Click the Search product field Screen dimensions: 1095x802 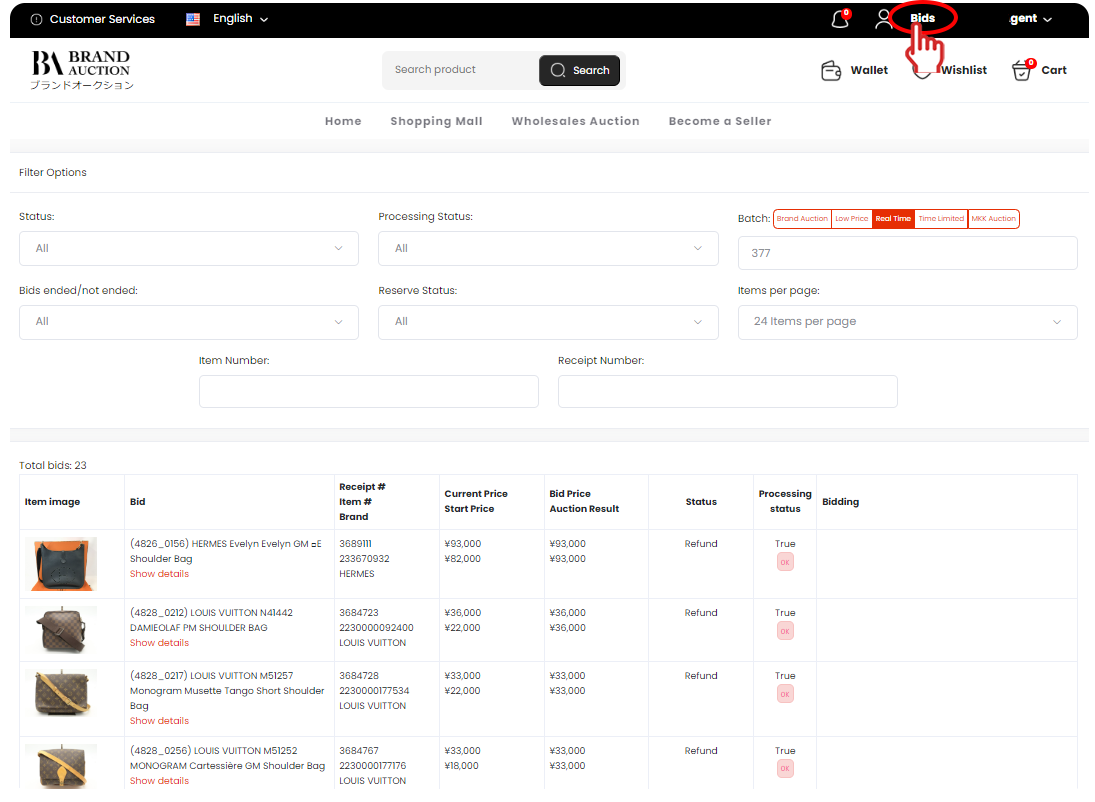(461, 70)
